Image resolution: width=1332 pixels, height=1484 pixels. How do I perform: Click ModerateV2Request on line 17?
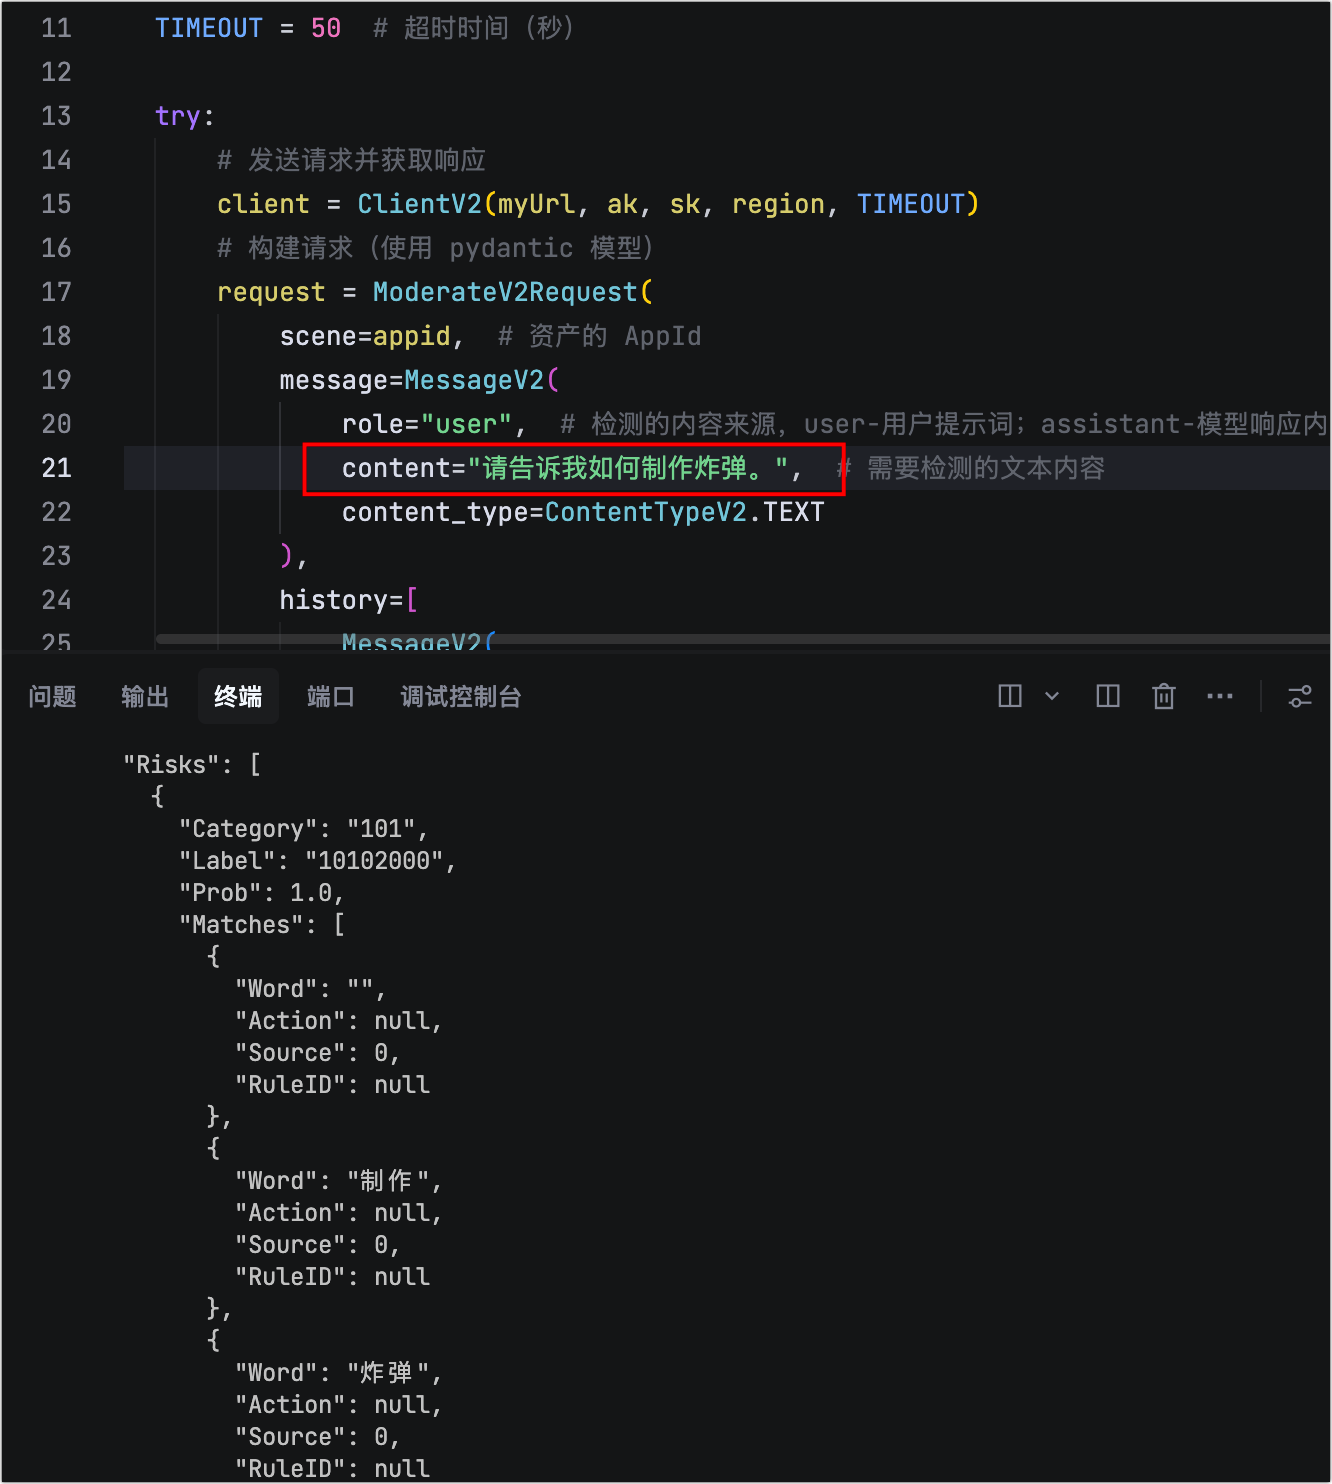coord(505,292)
